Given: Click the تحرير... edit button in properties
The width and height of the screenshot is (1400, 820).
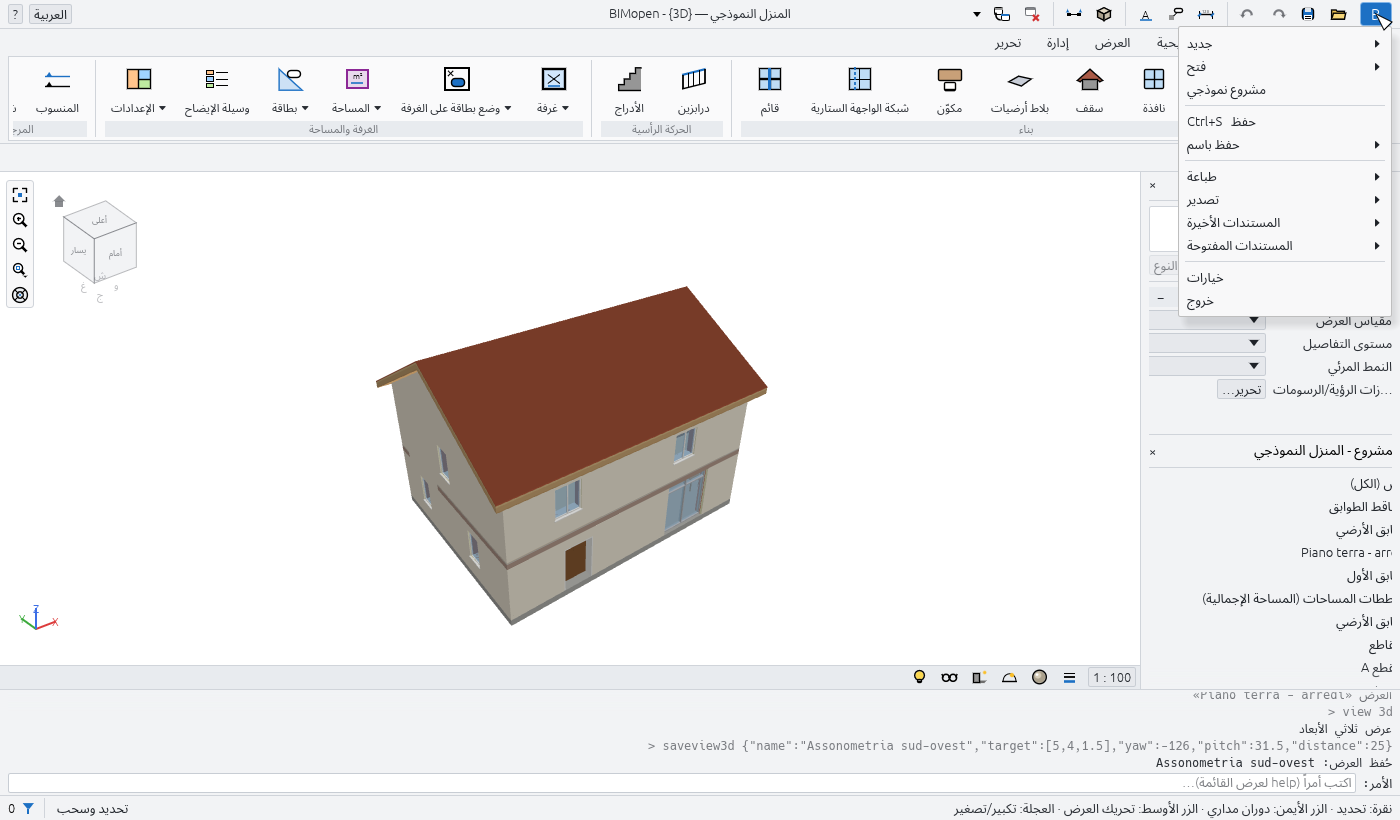Looking at the screenshot, I should click(x=1241, y=390).
